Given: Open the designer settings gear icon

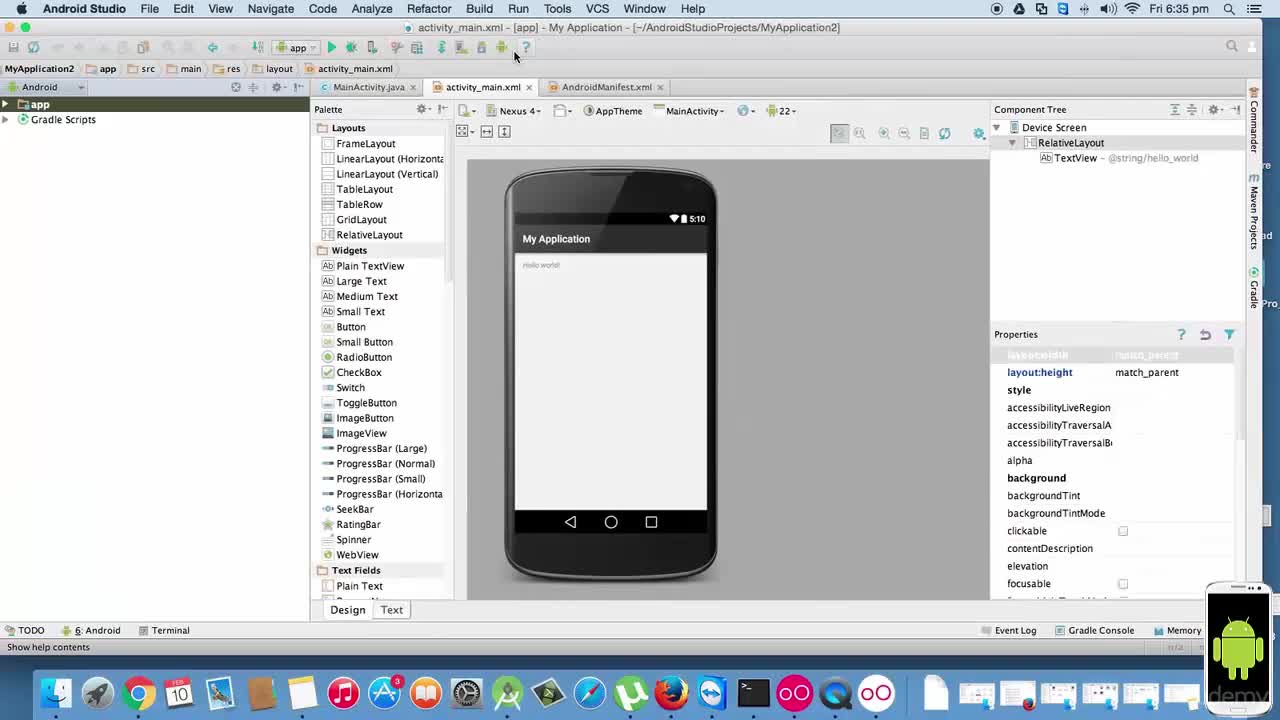Looking at the screenshot, I should tap(979, 133).
